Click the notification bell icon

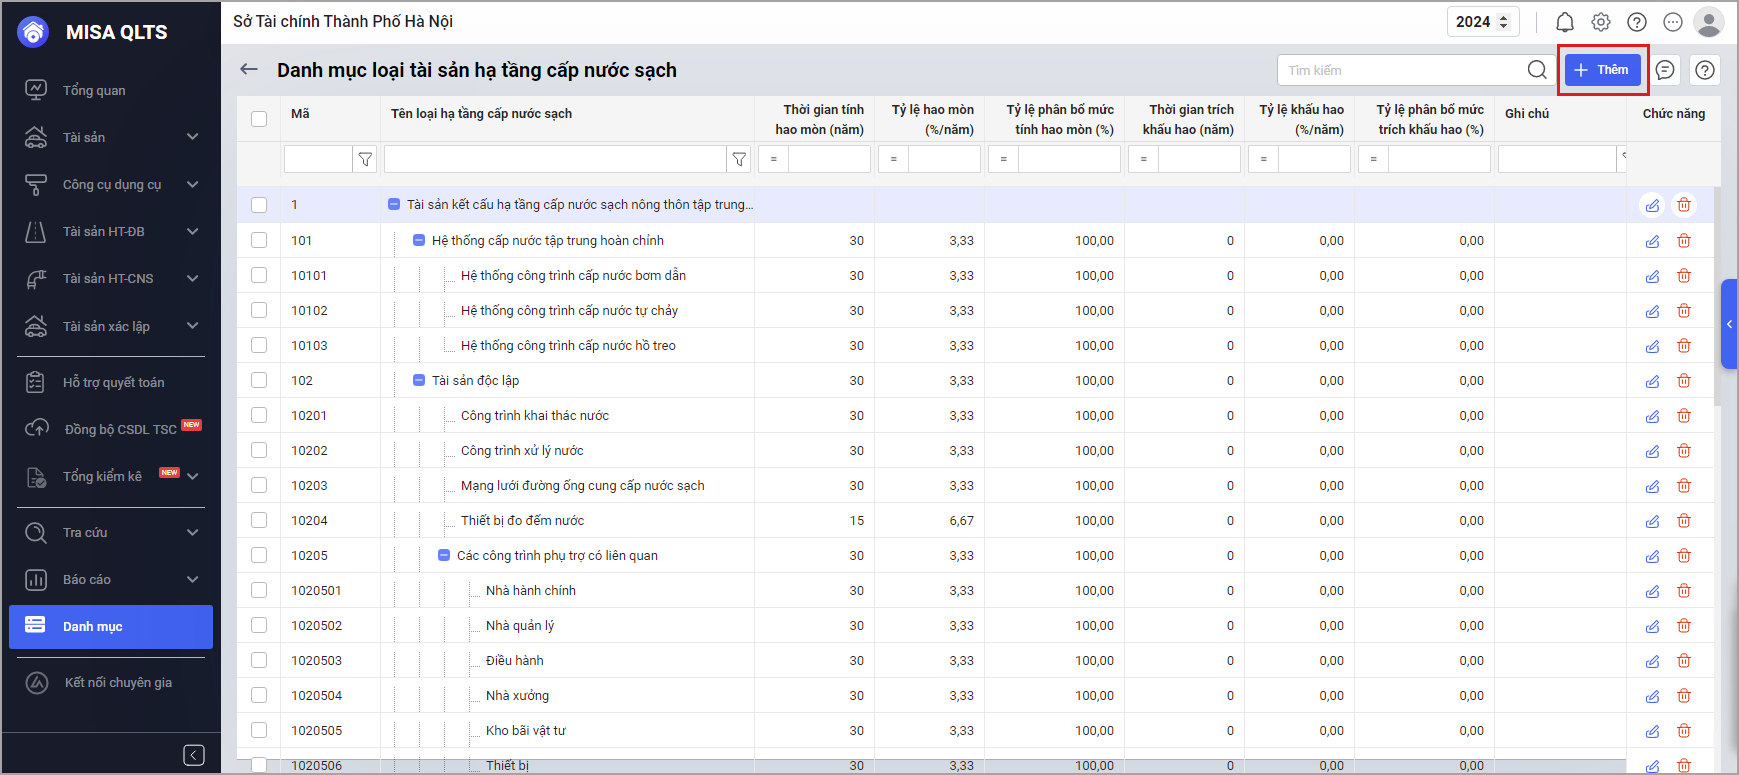1565,22
